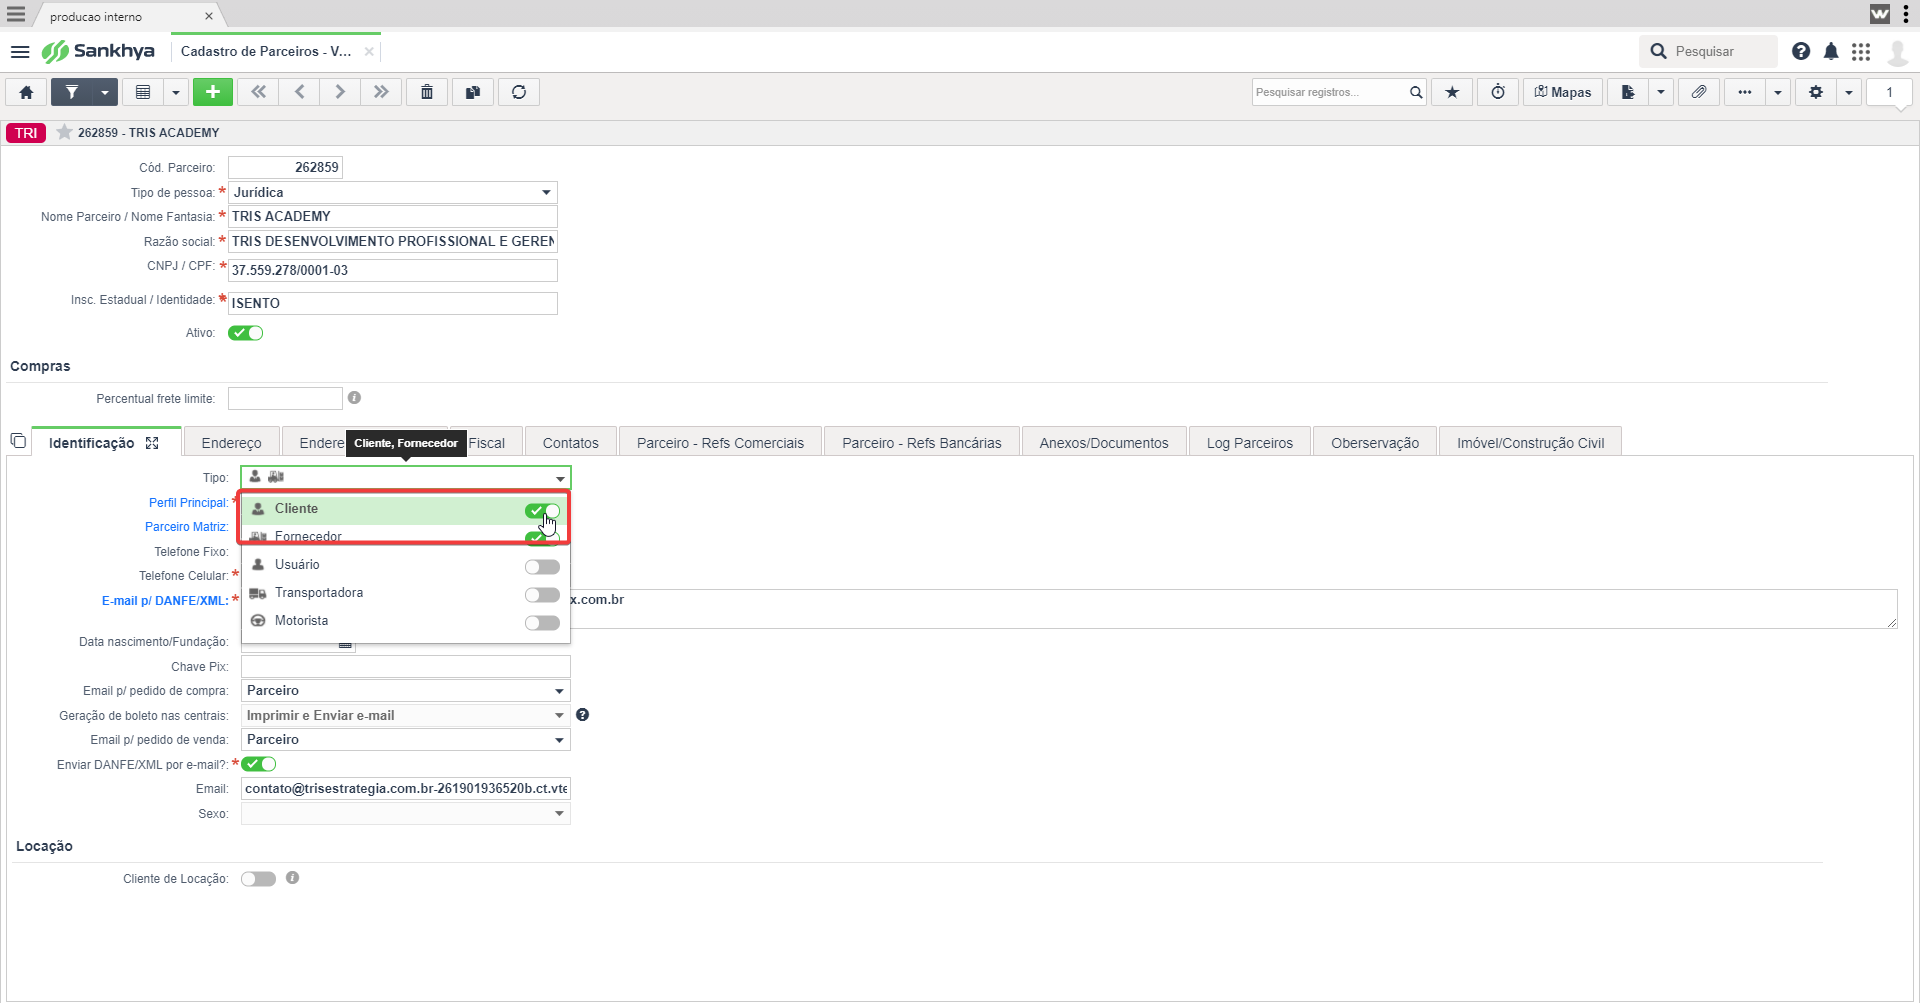Refresh the record with reload icon

519,92
